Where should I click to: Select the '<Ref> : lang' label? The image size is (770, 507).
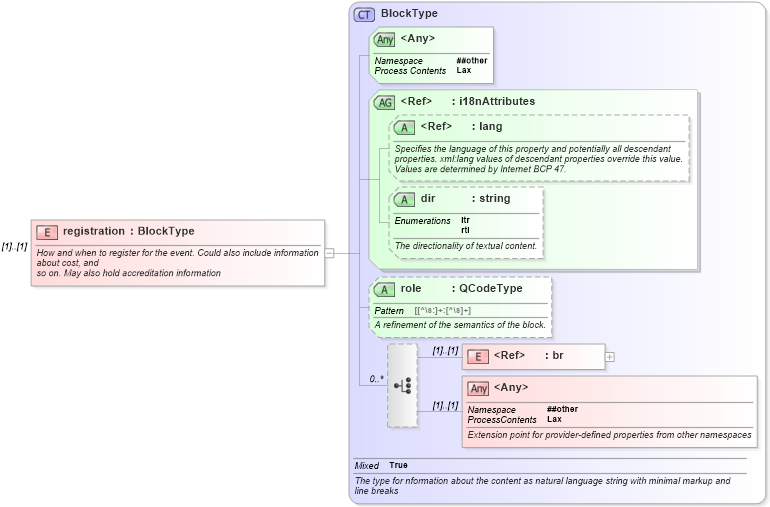tap(461, 126)
